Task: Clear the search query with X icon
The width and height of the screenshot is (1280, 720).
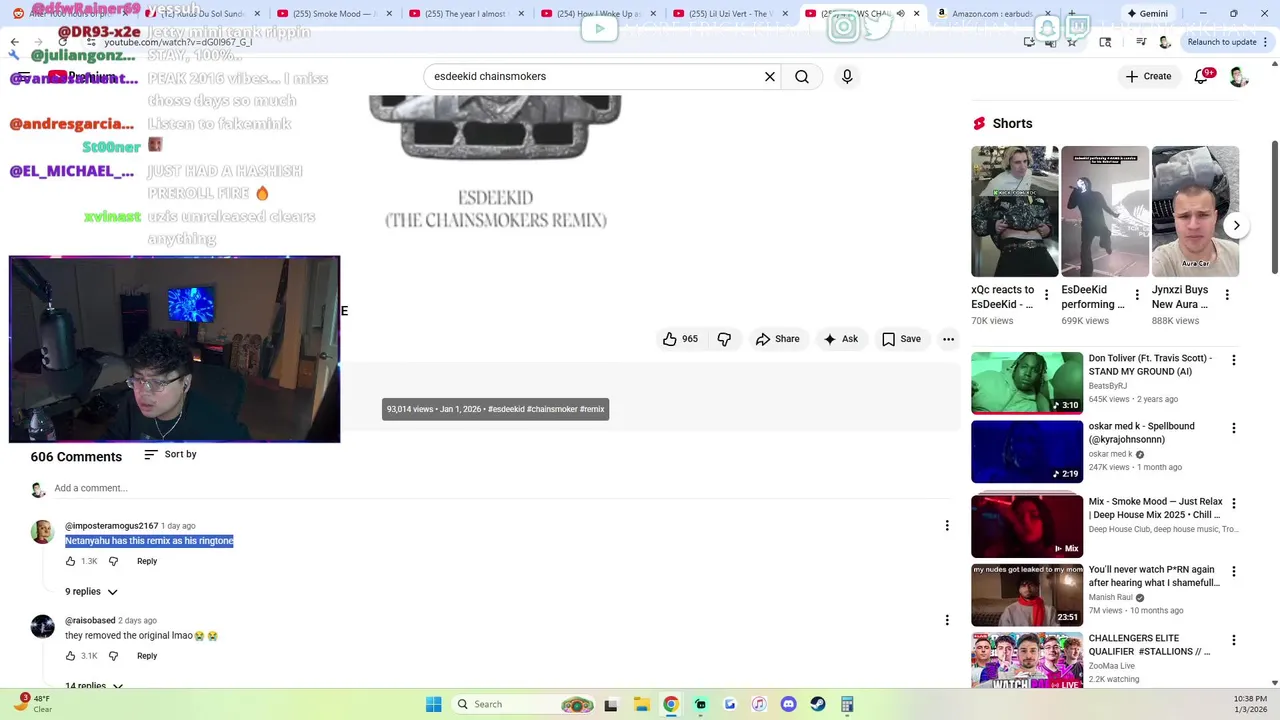Action: click(x=770, y=76)
